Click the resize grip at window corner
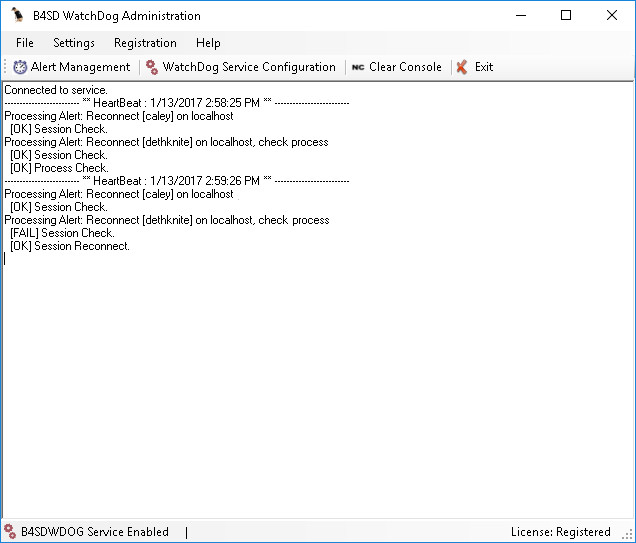The width and height of the screenshot is (636, 543). [x=628, y=534]
